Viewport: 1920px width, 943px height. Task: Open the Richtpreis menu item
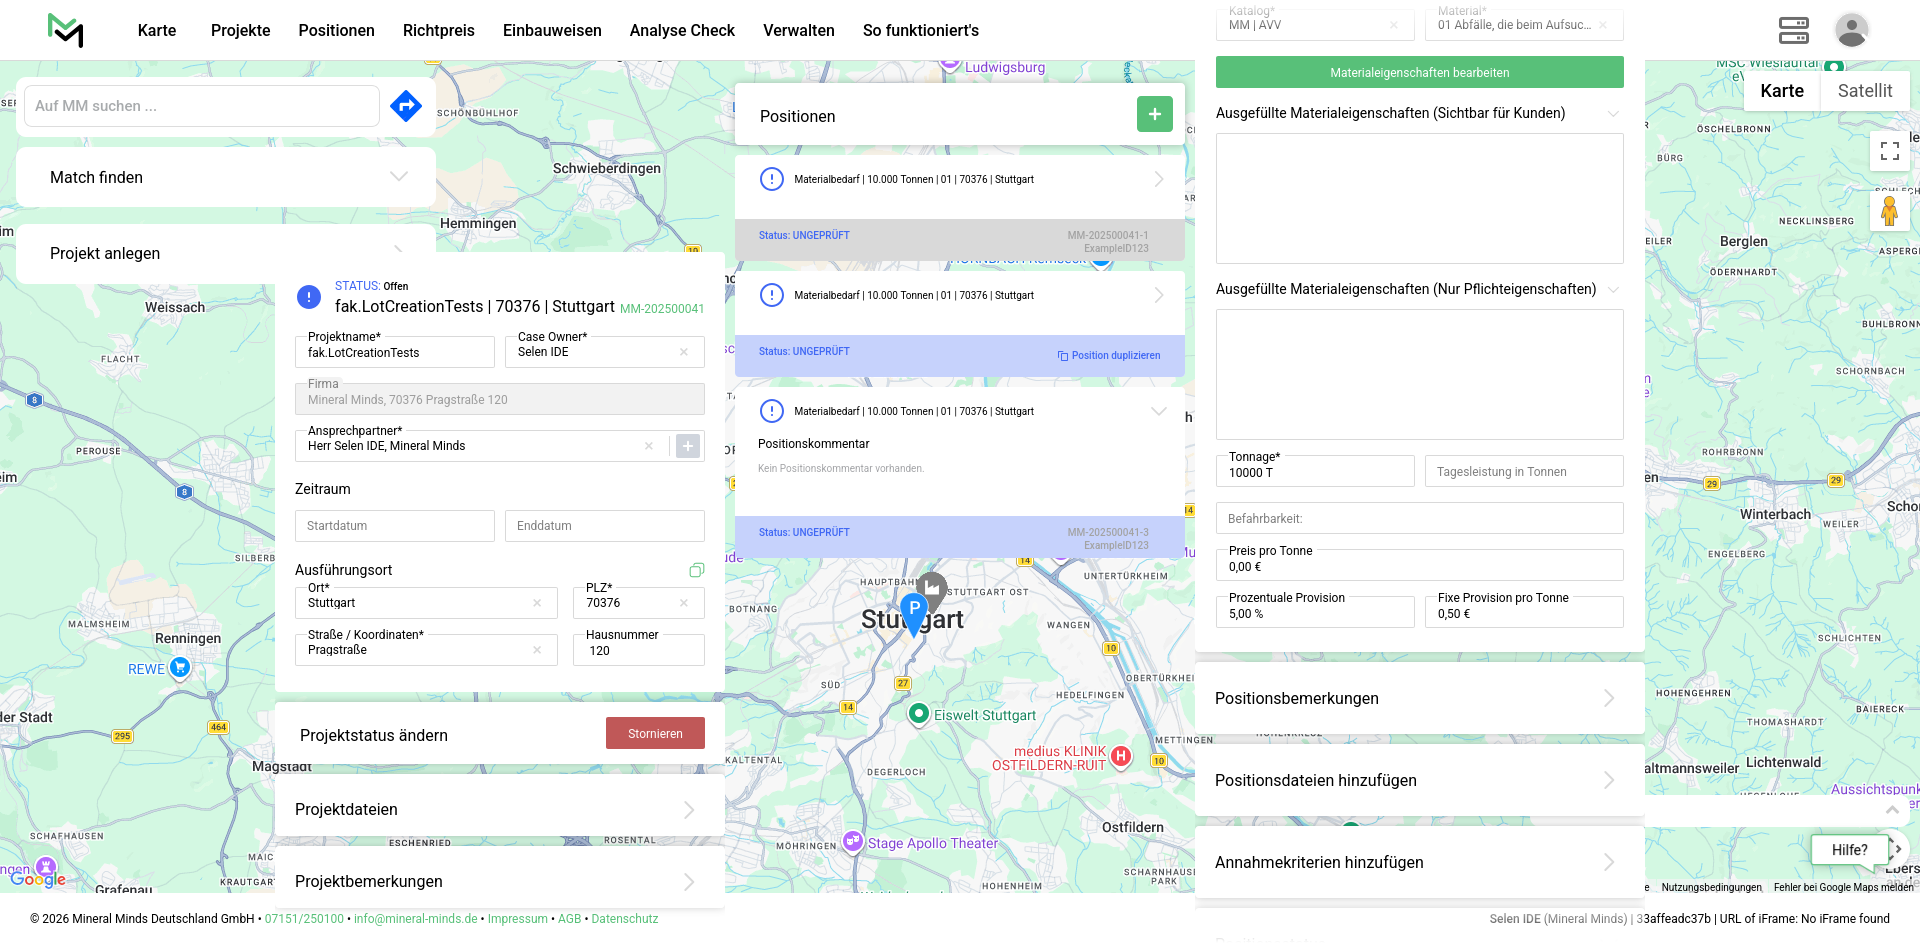pos(438,30)
